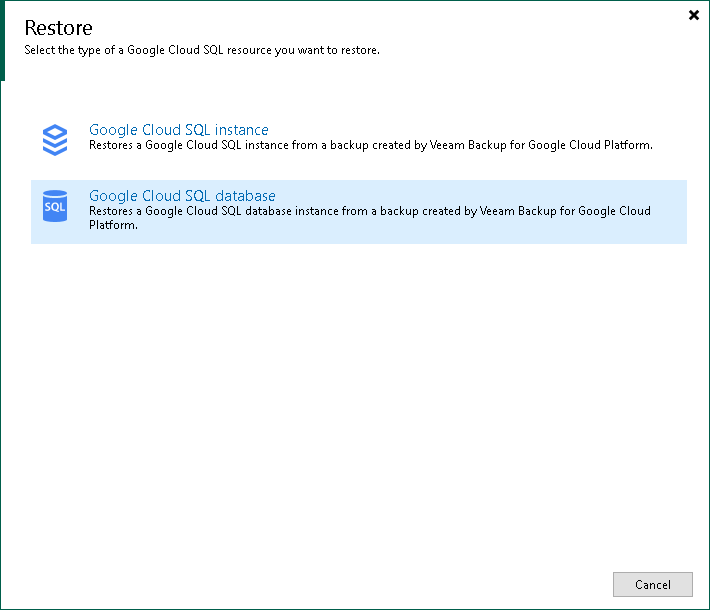Image resolution: width=710 pixels, height=610 pixels.
Task: Click 'Restores' at start of instance description
Action: pos(111,145)
